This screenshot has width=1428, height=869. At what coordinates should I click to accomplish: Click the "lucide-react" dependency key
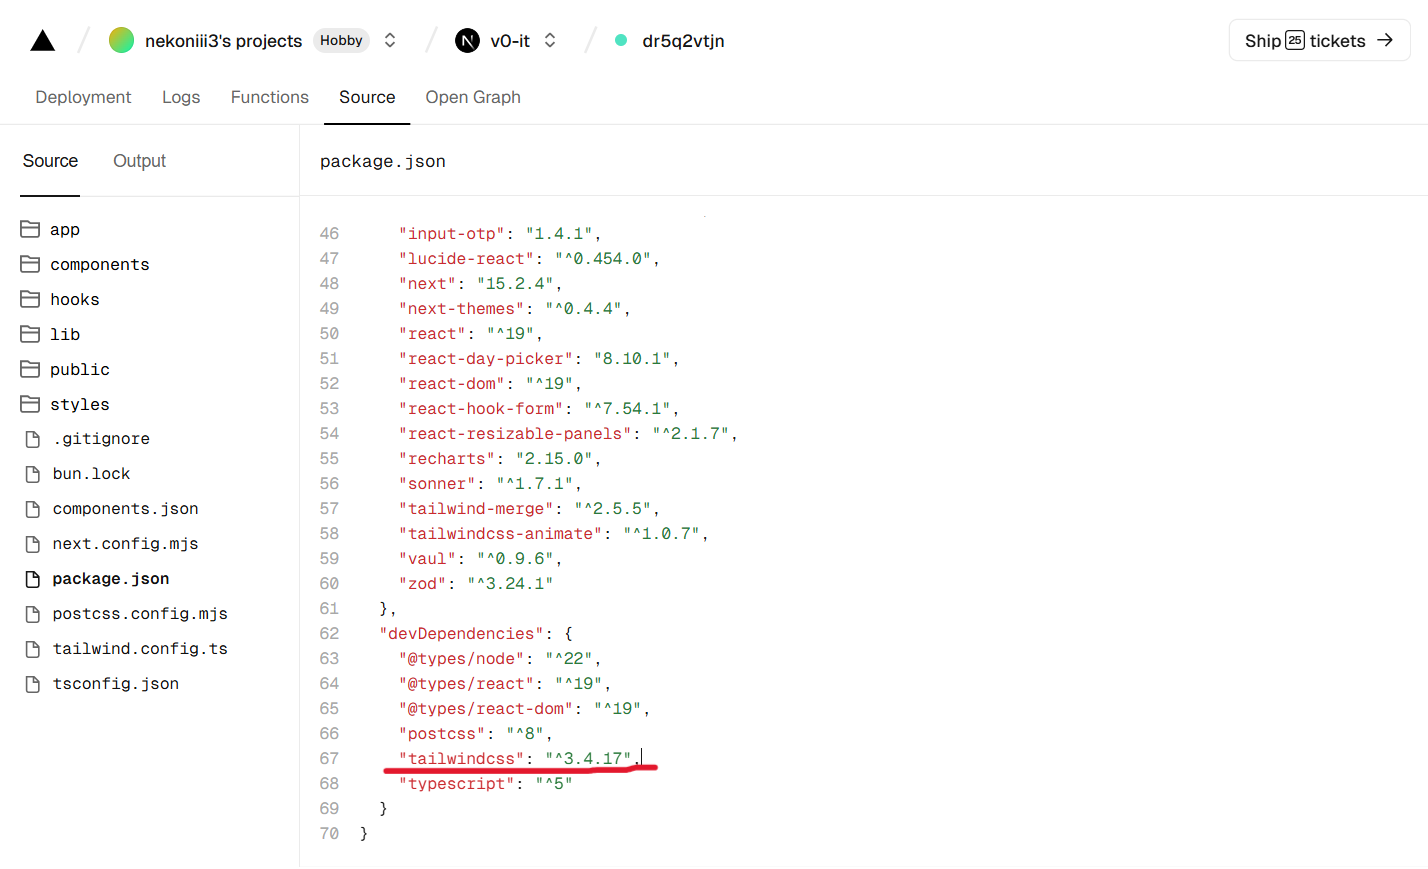tap(466, 259)
